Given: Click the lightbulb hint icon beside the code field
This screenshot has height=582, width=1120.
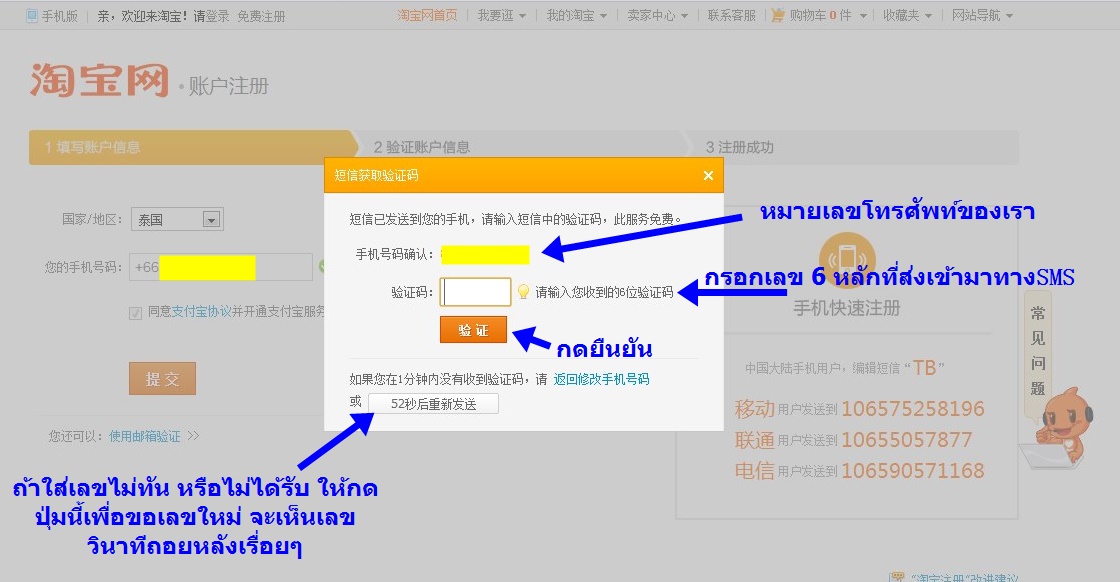Looking at the screenshot, I should [524, 291].
